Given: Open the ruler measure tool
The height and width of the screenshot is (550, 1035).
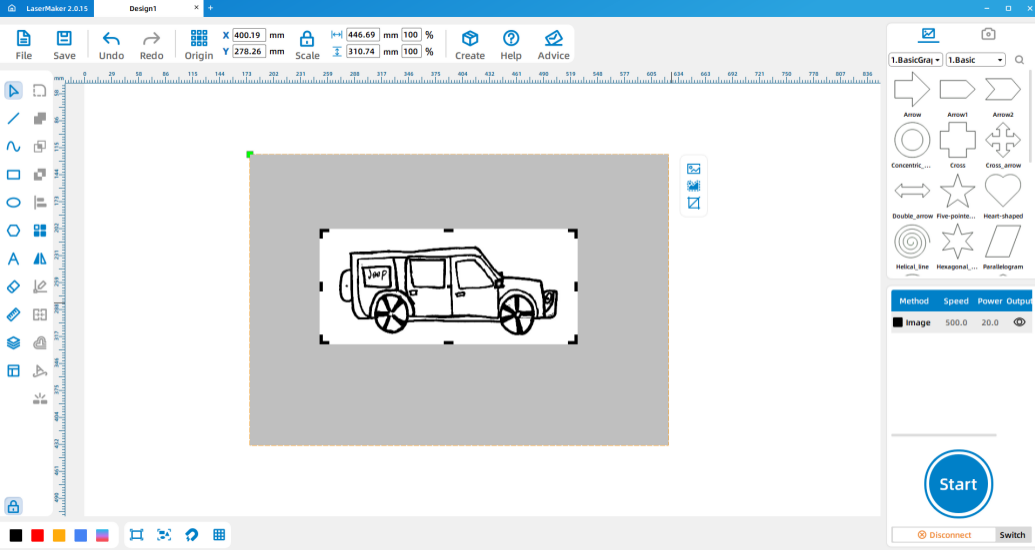Looking at the screenshot, I should 13,315.
